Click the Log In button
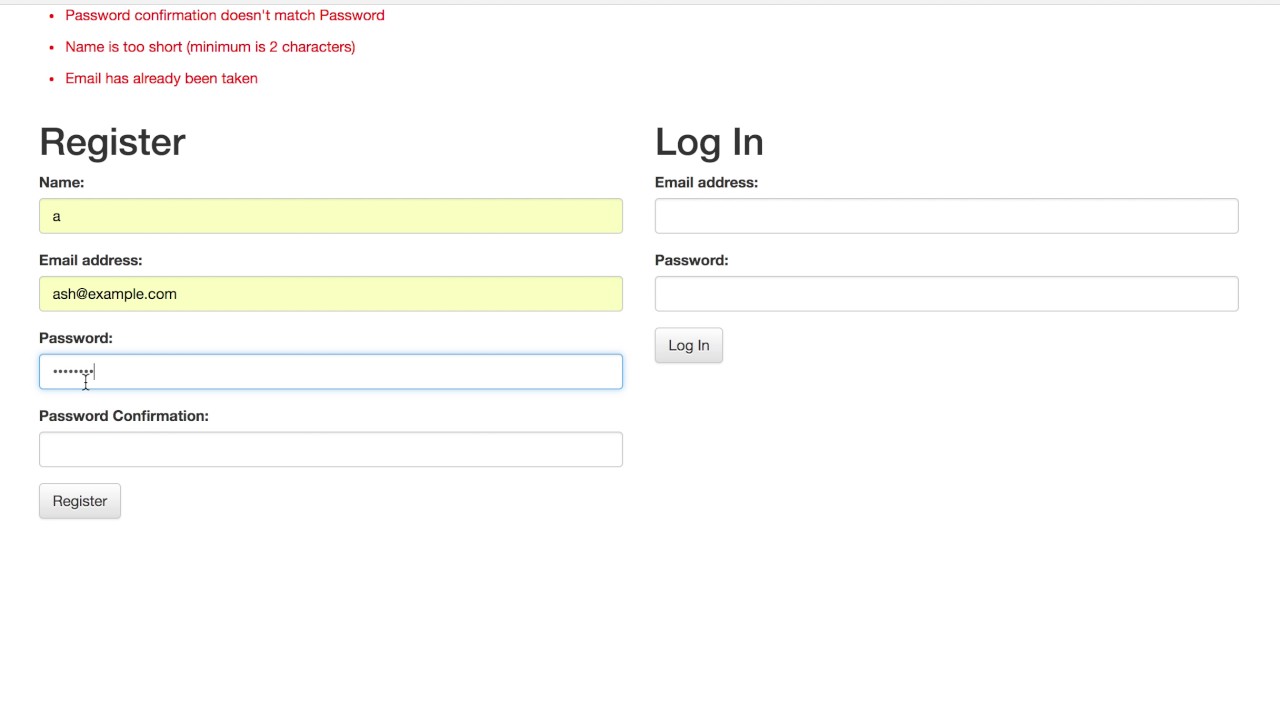Image resolution: width=1280 pixels, height=720 pixels. pos(689,345)
